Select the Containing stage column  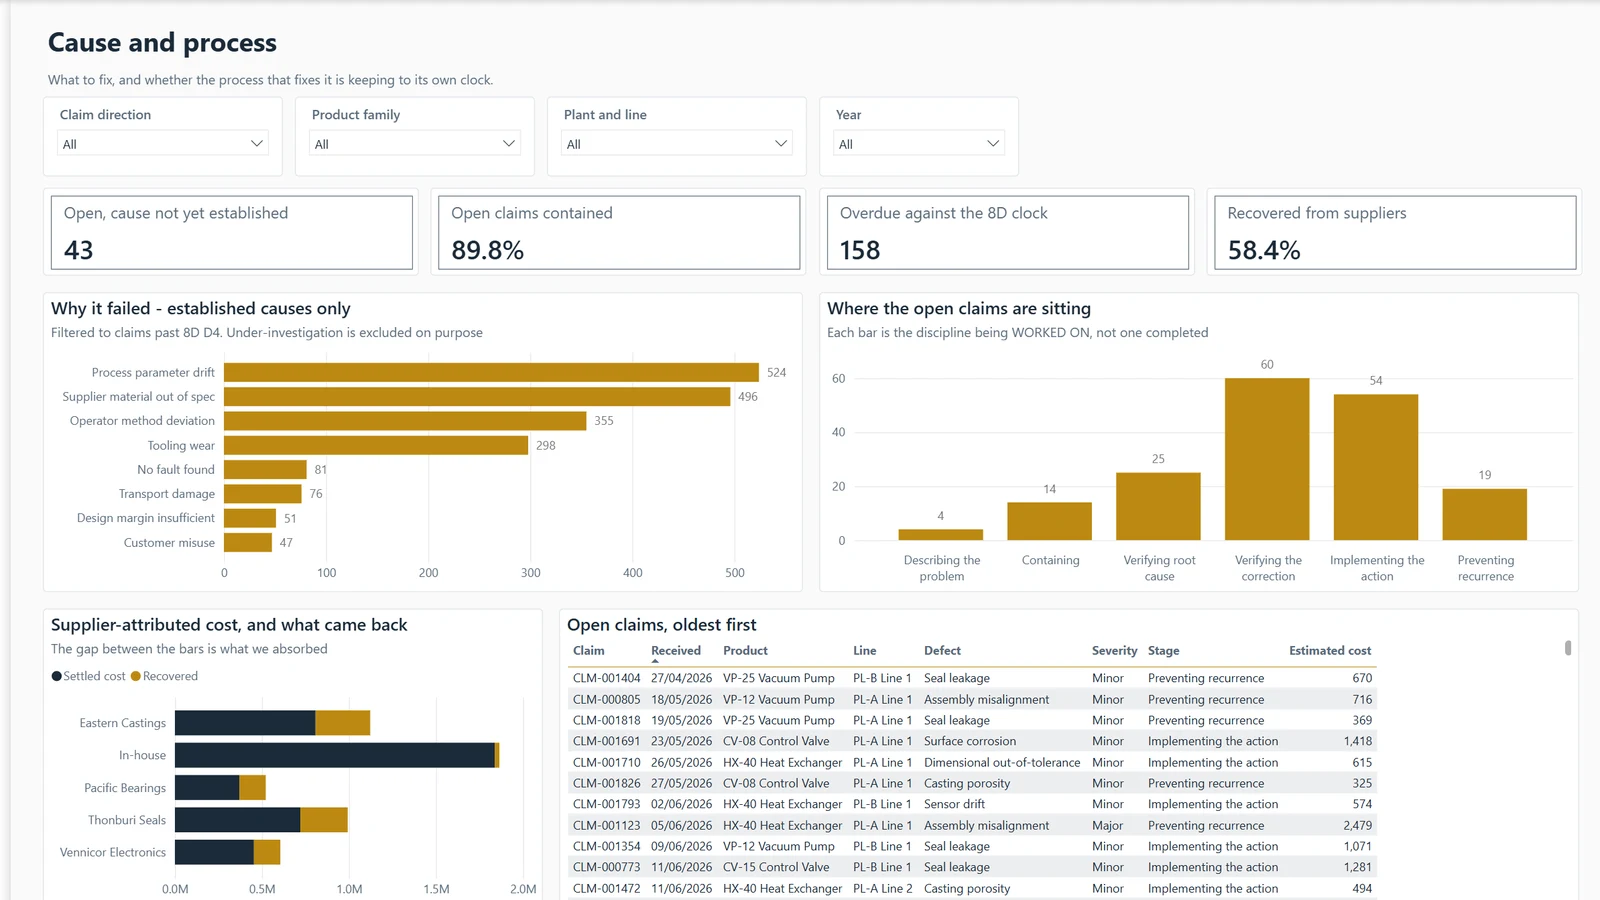1050,522
